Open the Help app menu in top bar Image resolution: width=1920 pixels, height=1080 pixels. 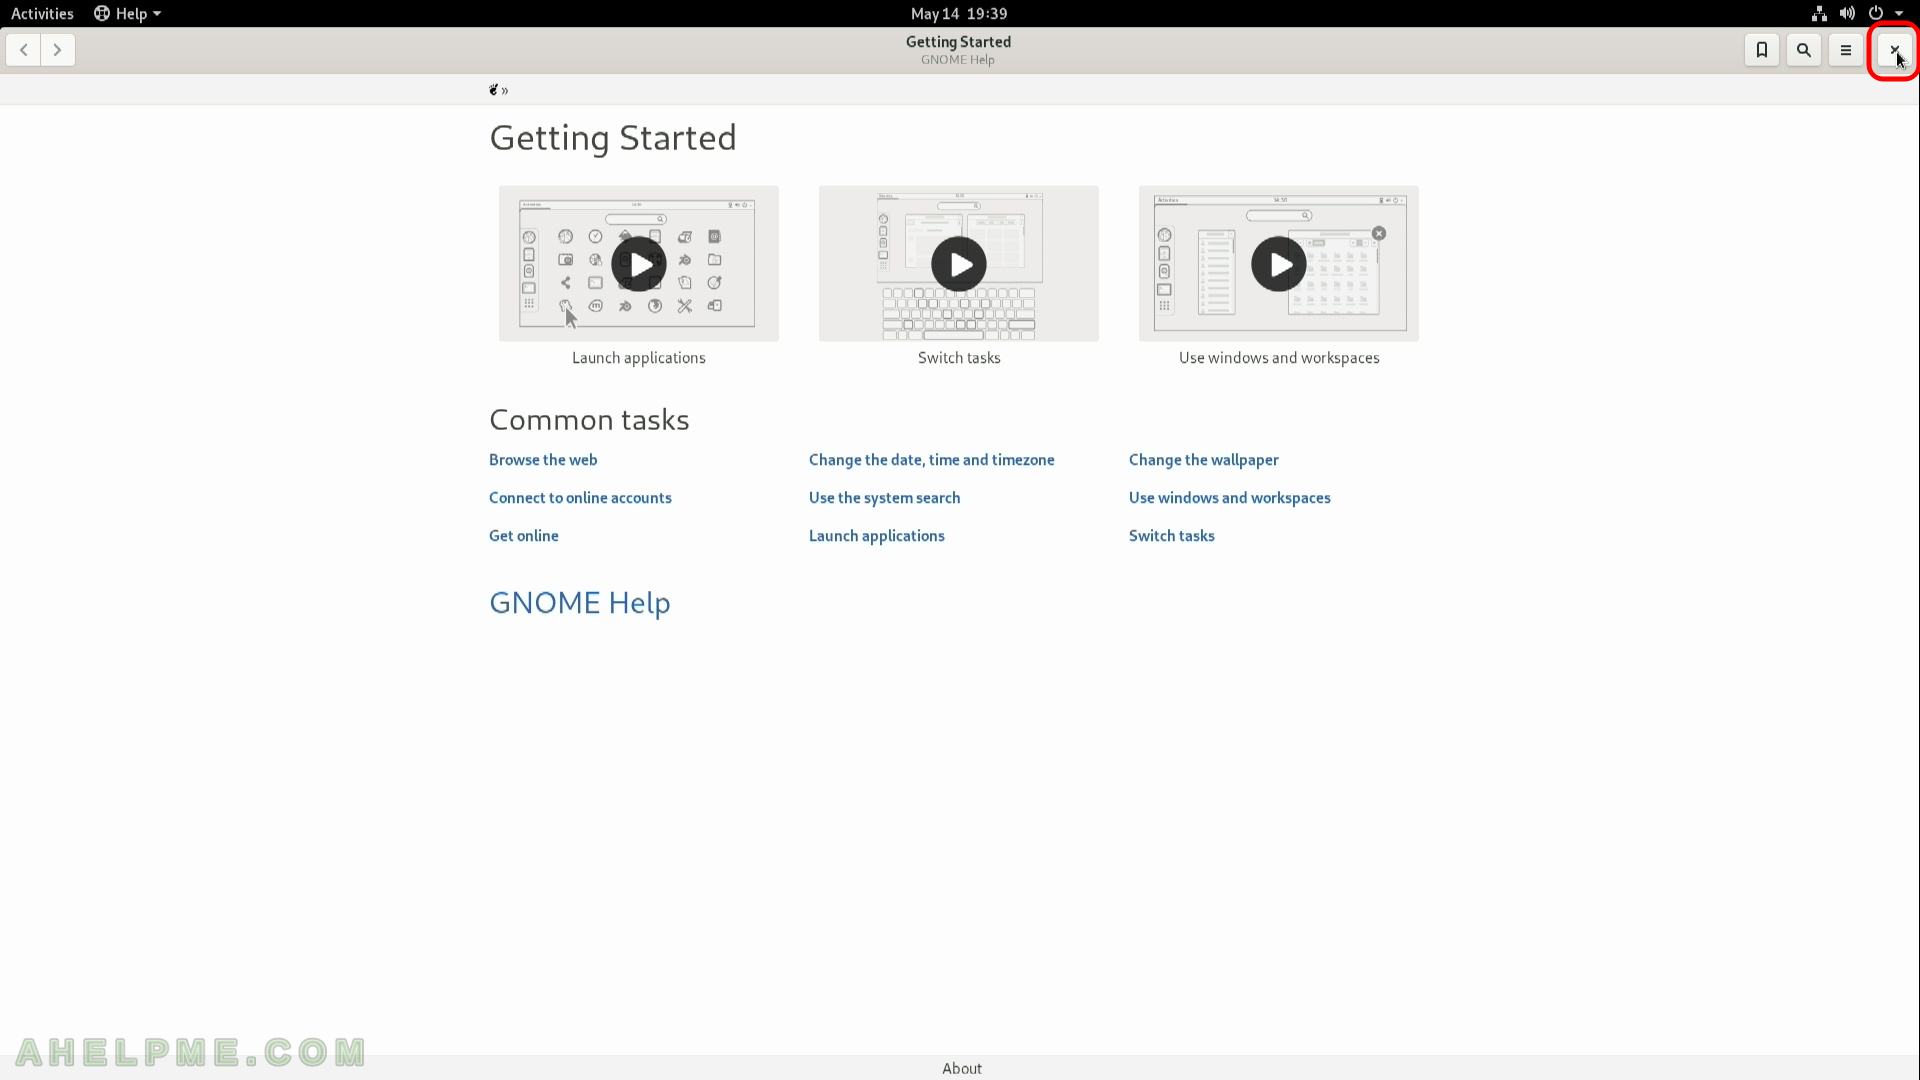click(x=127, y=14)
